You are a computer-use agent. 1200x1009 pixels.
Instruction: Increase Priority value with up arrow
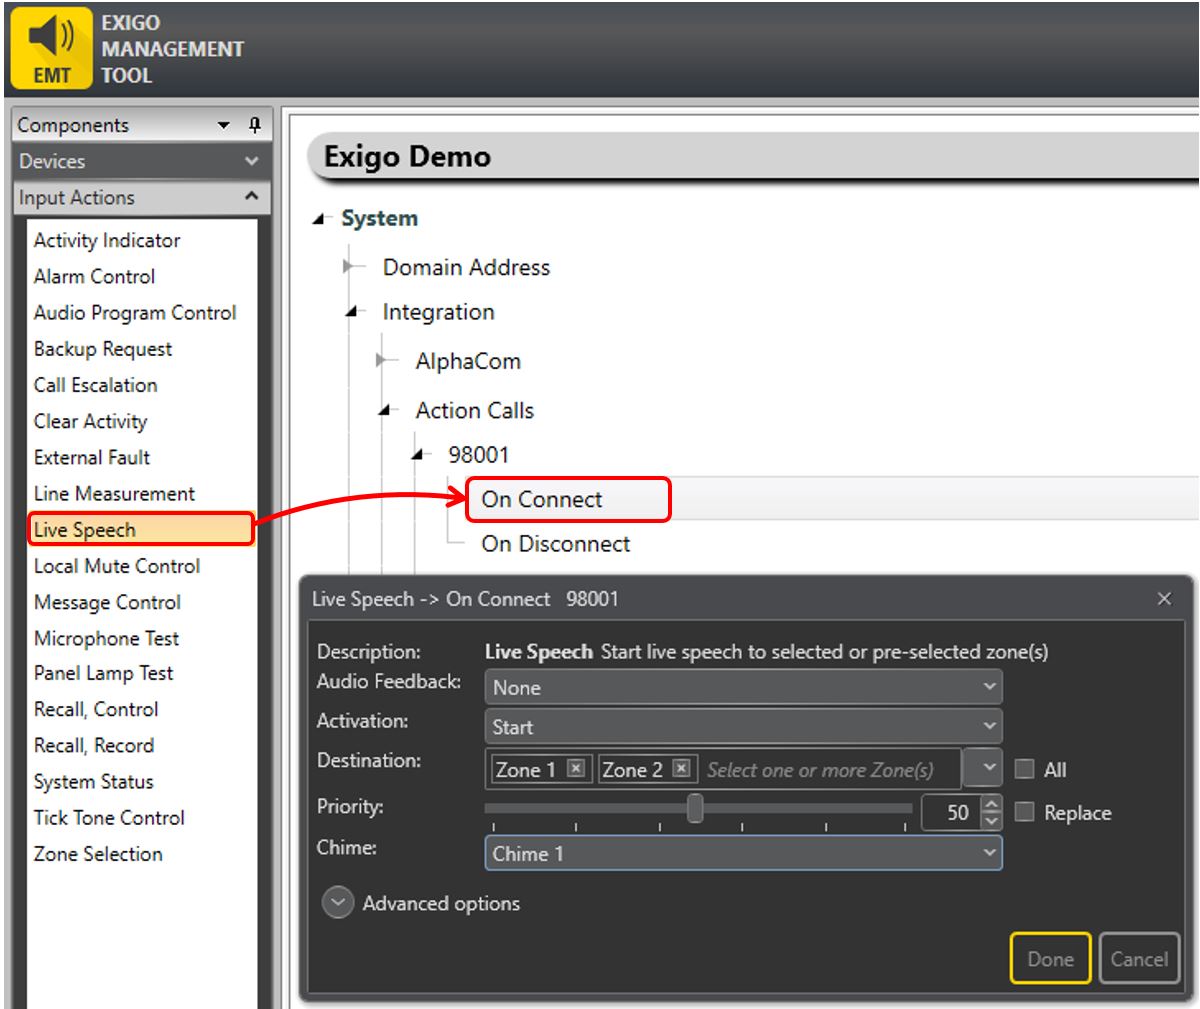click(991, 804)
